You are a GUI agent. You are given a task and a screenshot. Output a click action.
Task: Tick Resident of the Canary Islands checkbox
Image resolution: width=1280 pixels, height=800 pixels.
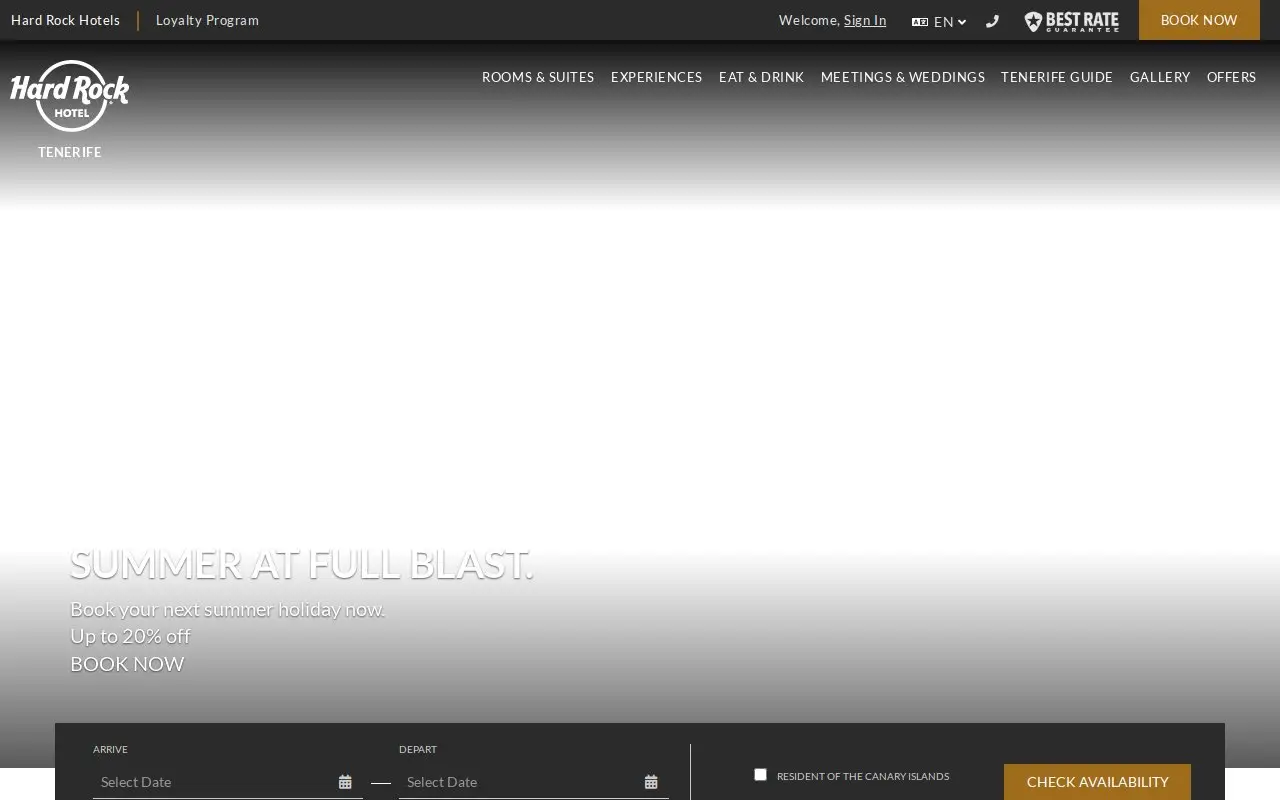click(x=760, y=774)
